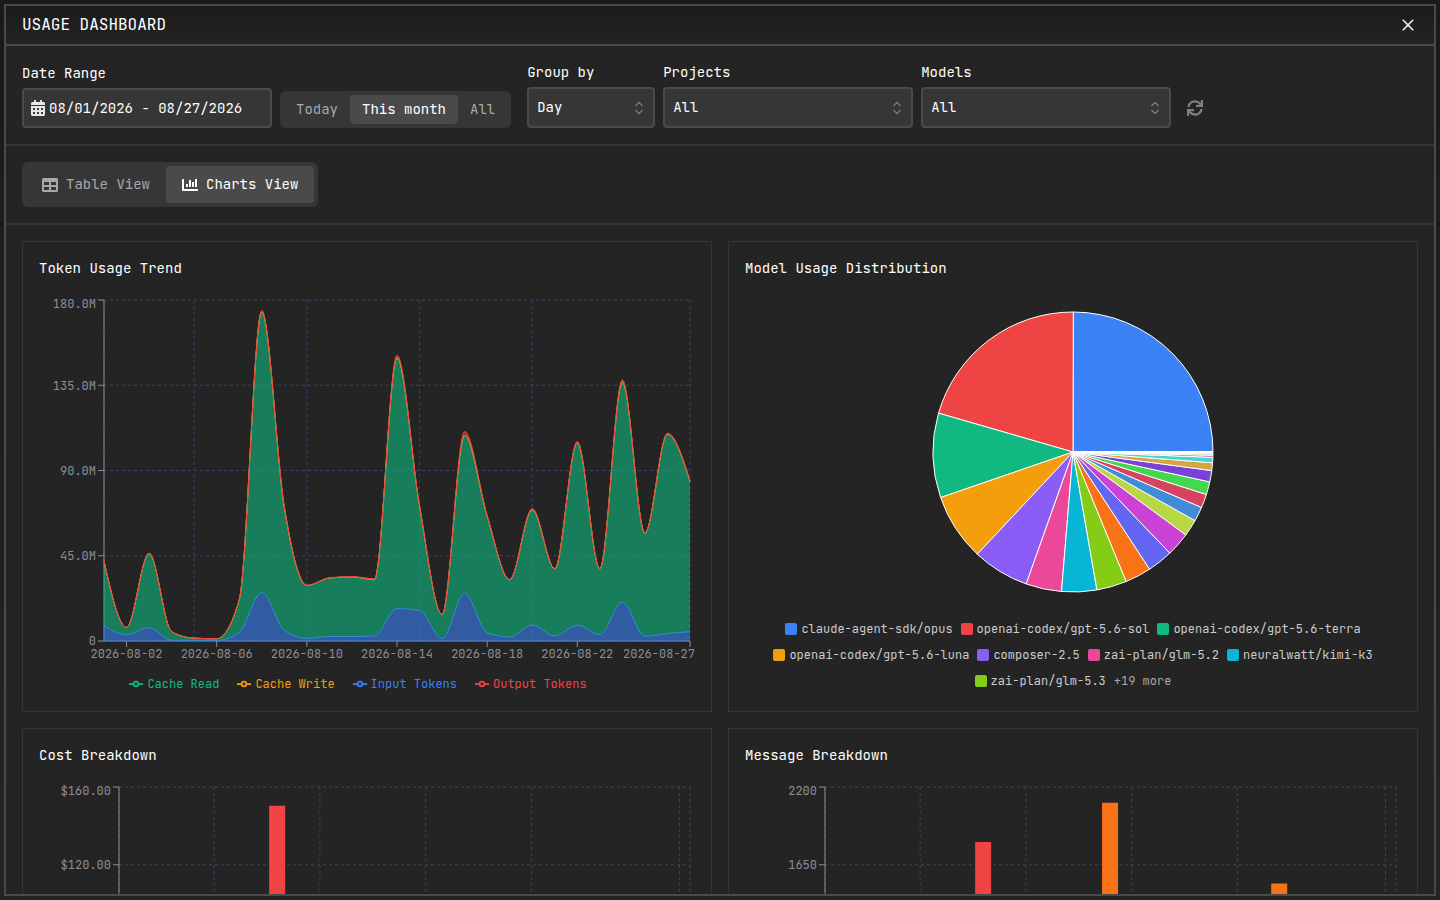Click the "$160.00" cost axis label
Screen dimensions: 1440x900
point(86,791)
